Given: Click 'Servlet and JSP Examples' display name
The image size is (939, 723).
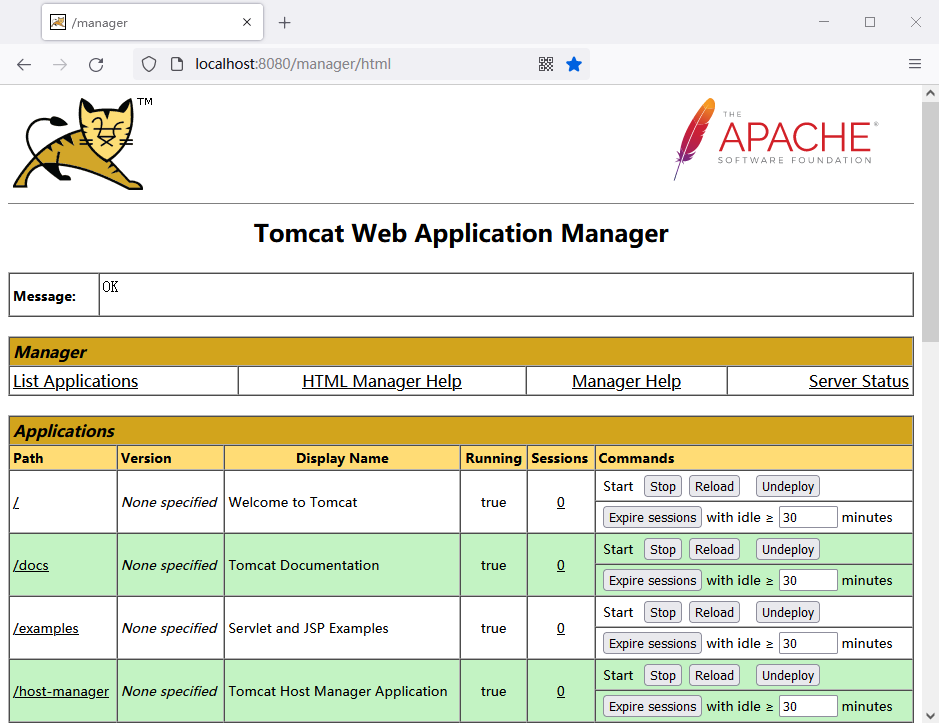Looking at the screenshot, I should pos(308,628).
